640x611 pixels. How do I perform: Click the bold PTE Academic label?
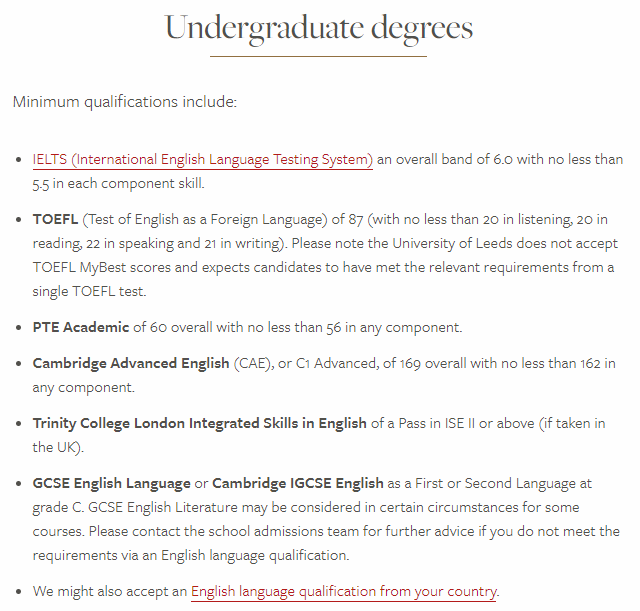click(x=81, y=327)
